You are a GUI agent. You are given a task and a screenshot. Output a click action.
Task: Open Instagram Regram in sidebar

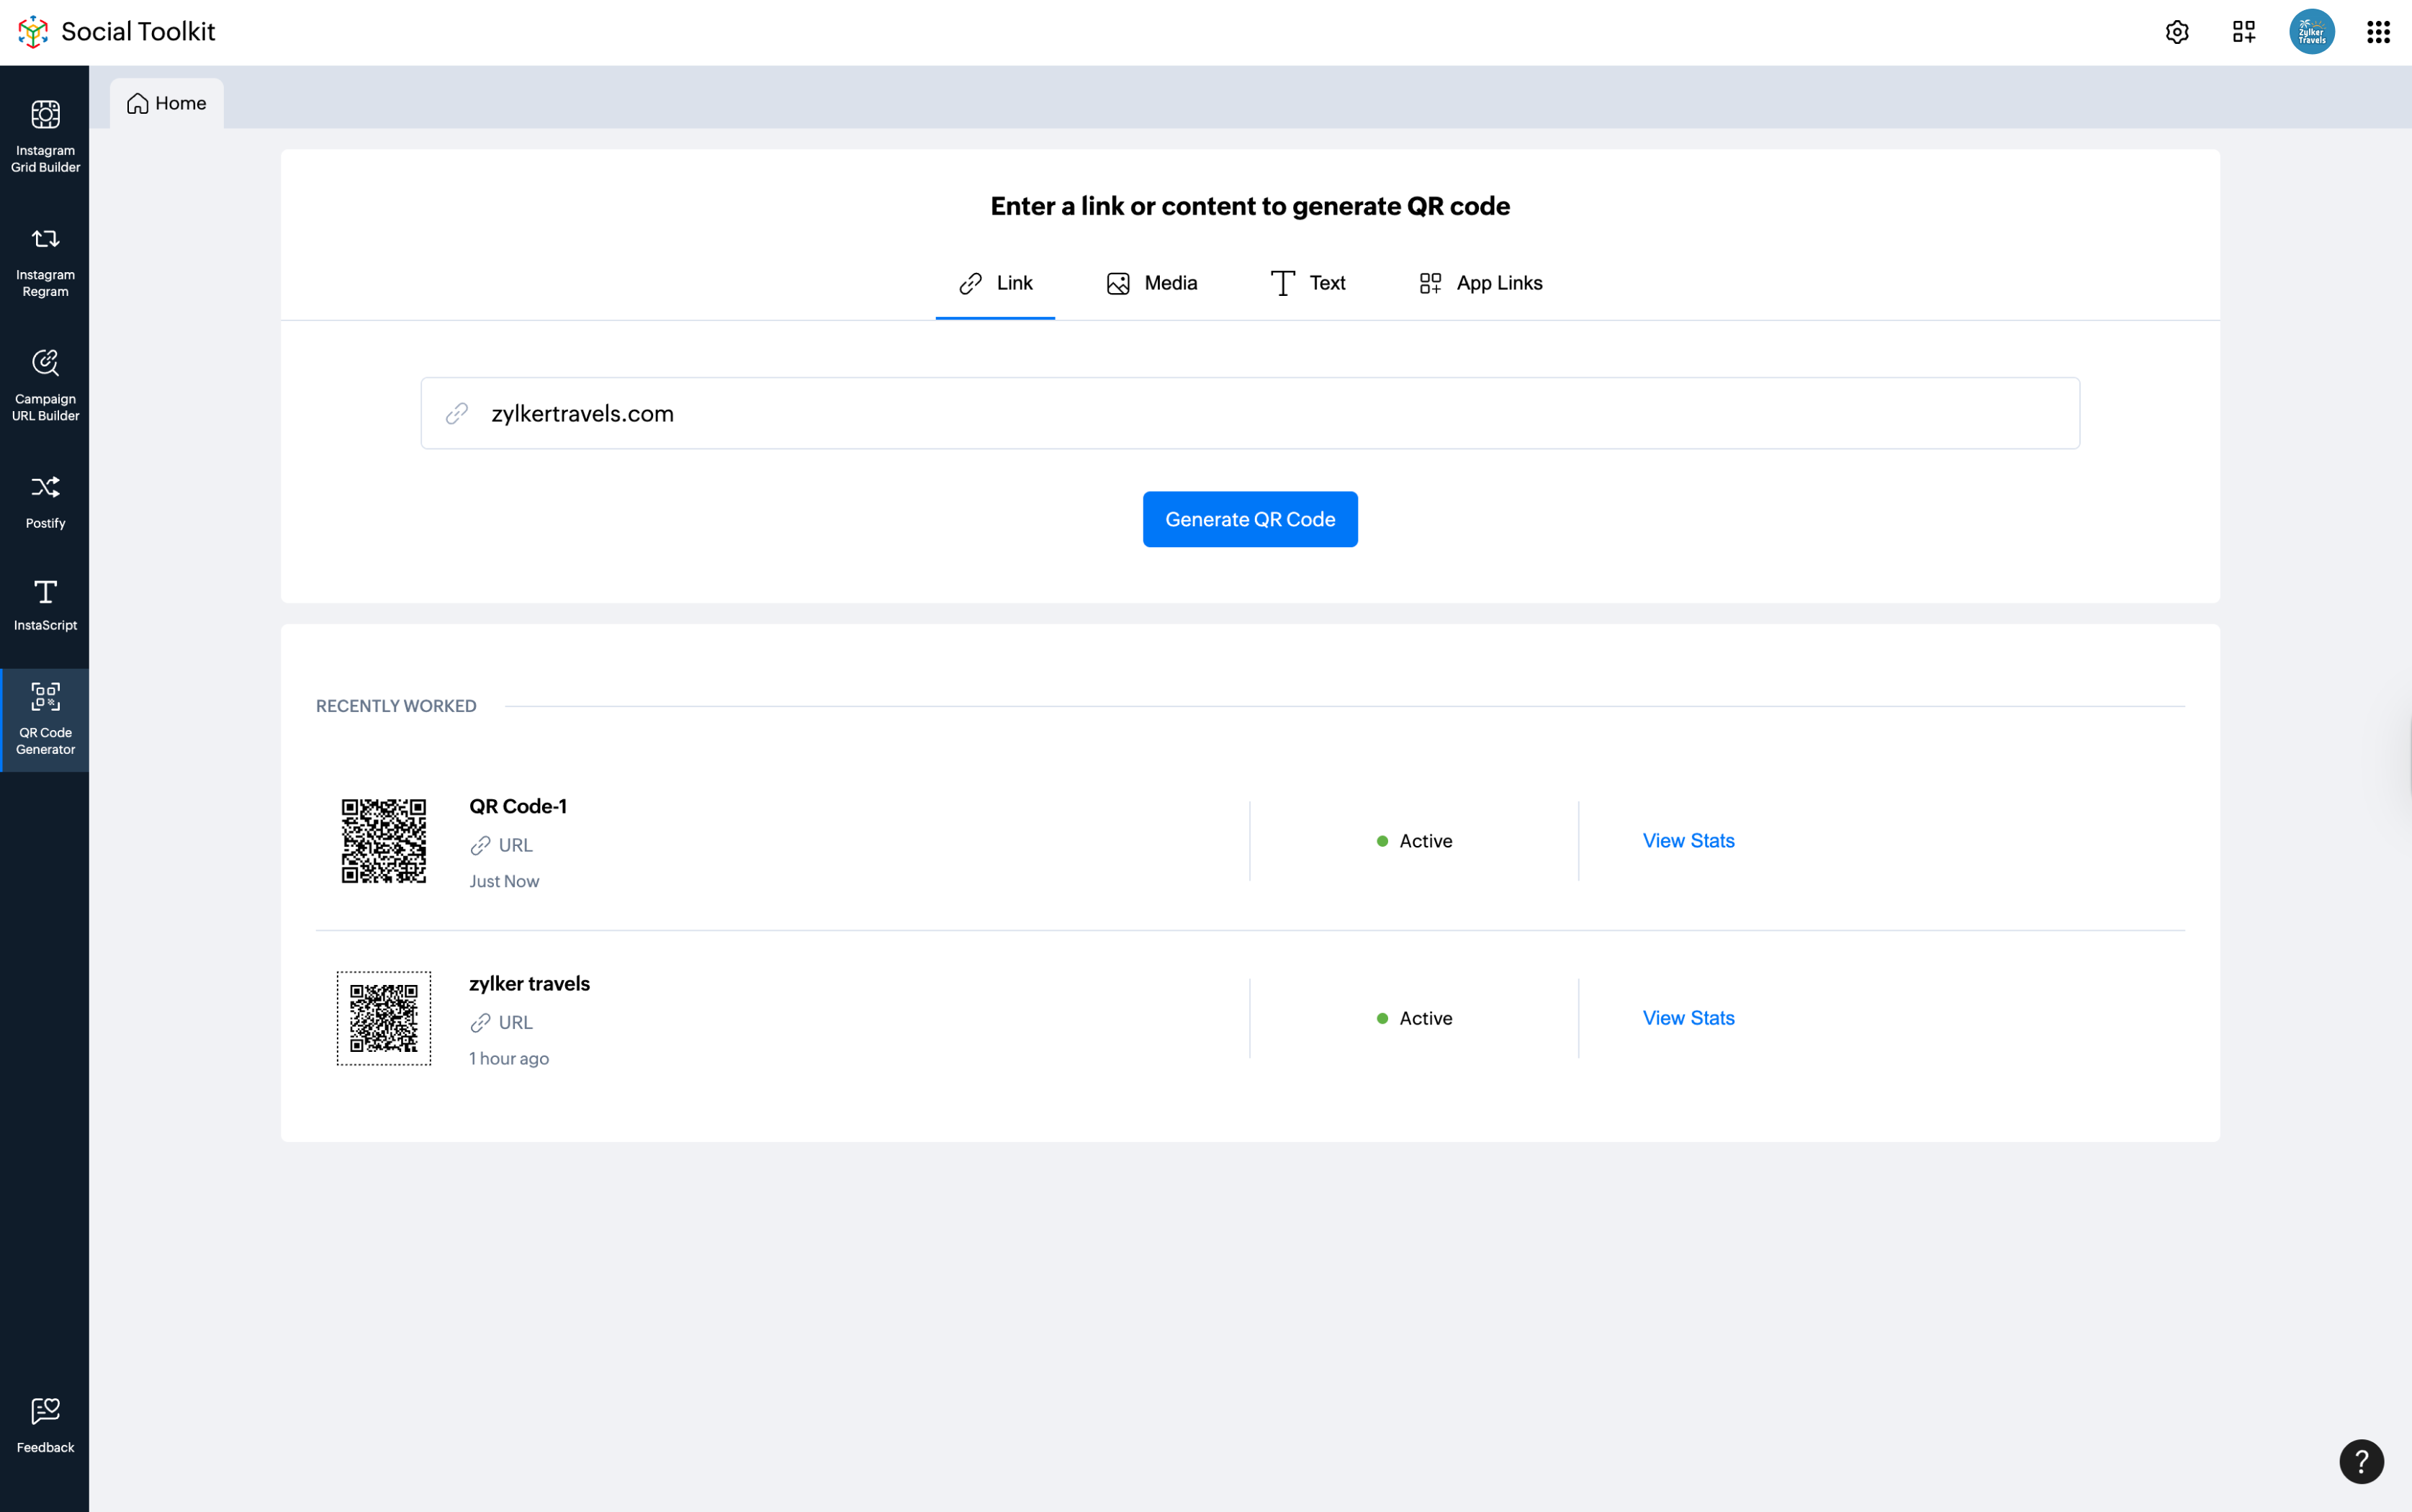[x=45, y=261]
